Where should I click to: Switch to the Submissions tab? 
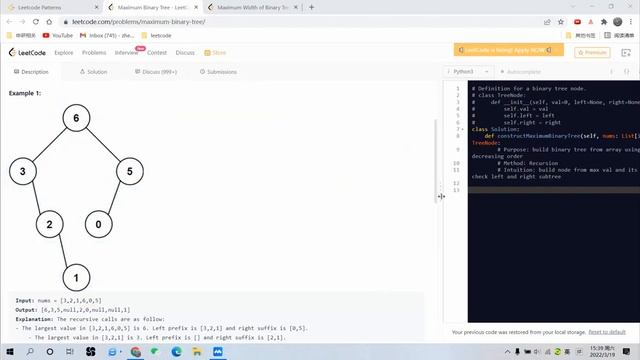pyautogui.click(x=218, y=72)
